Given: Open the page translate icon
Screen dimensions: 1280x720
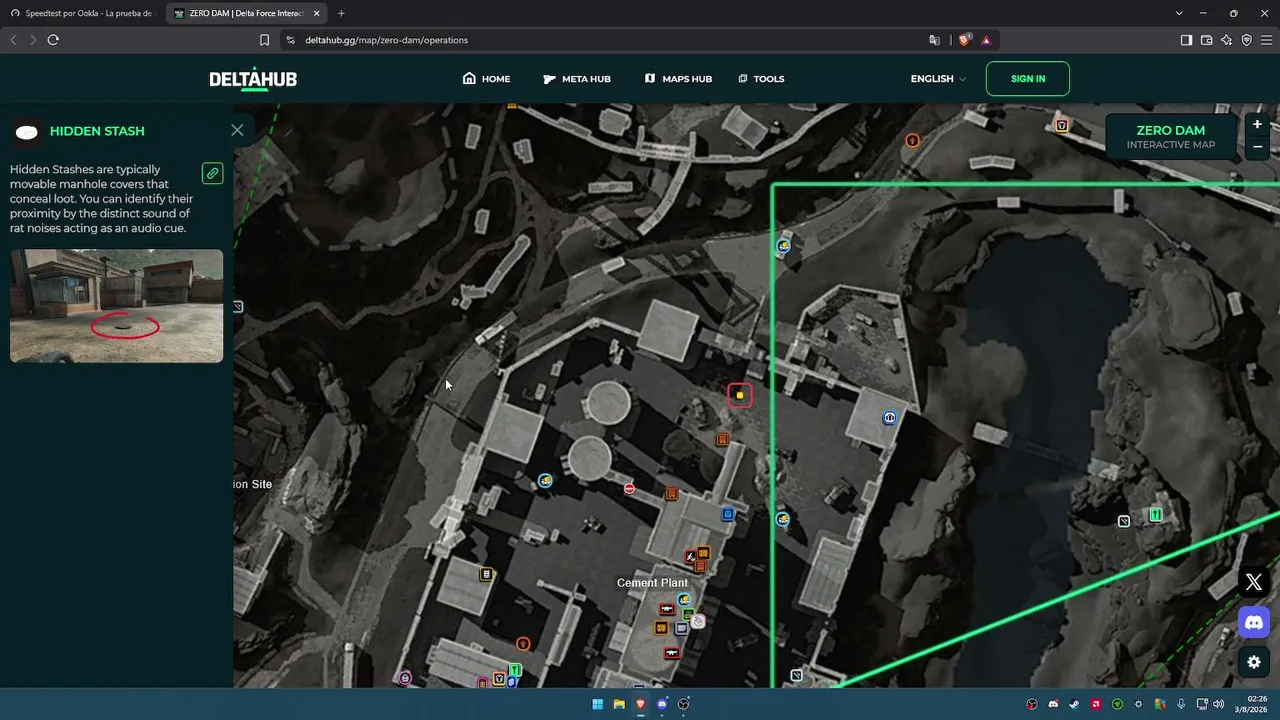Looking at the screenshot, I should [934, 40].
